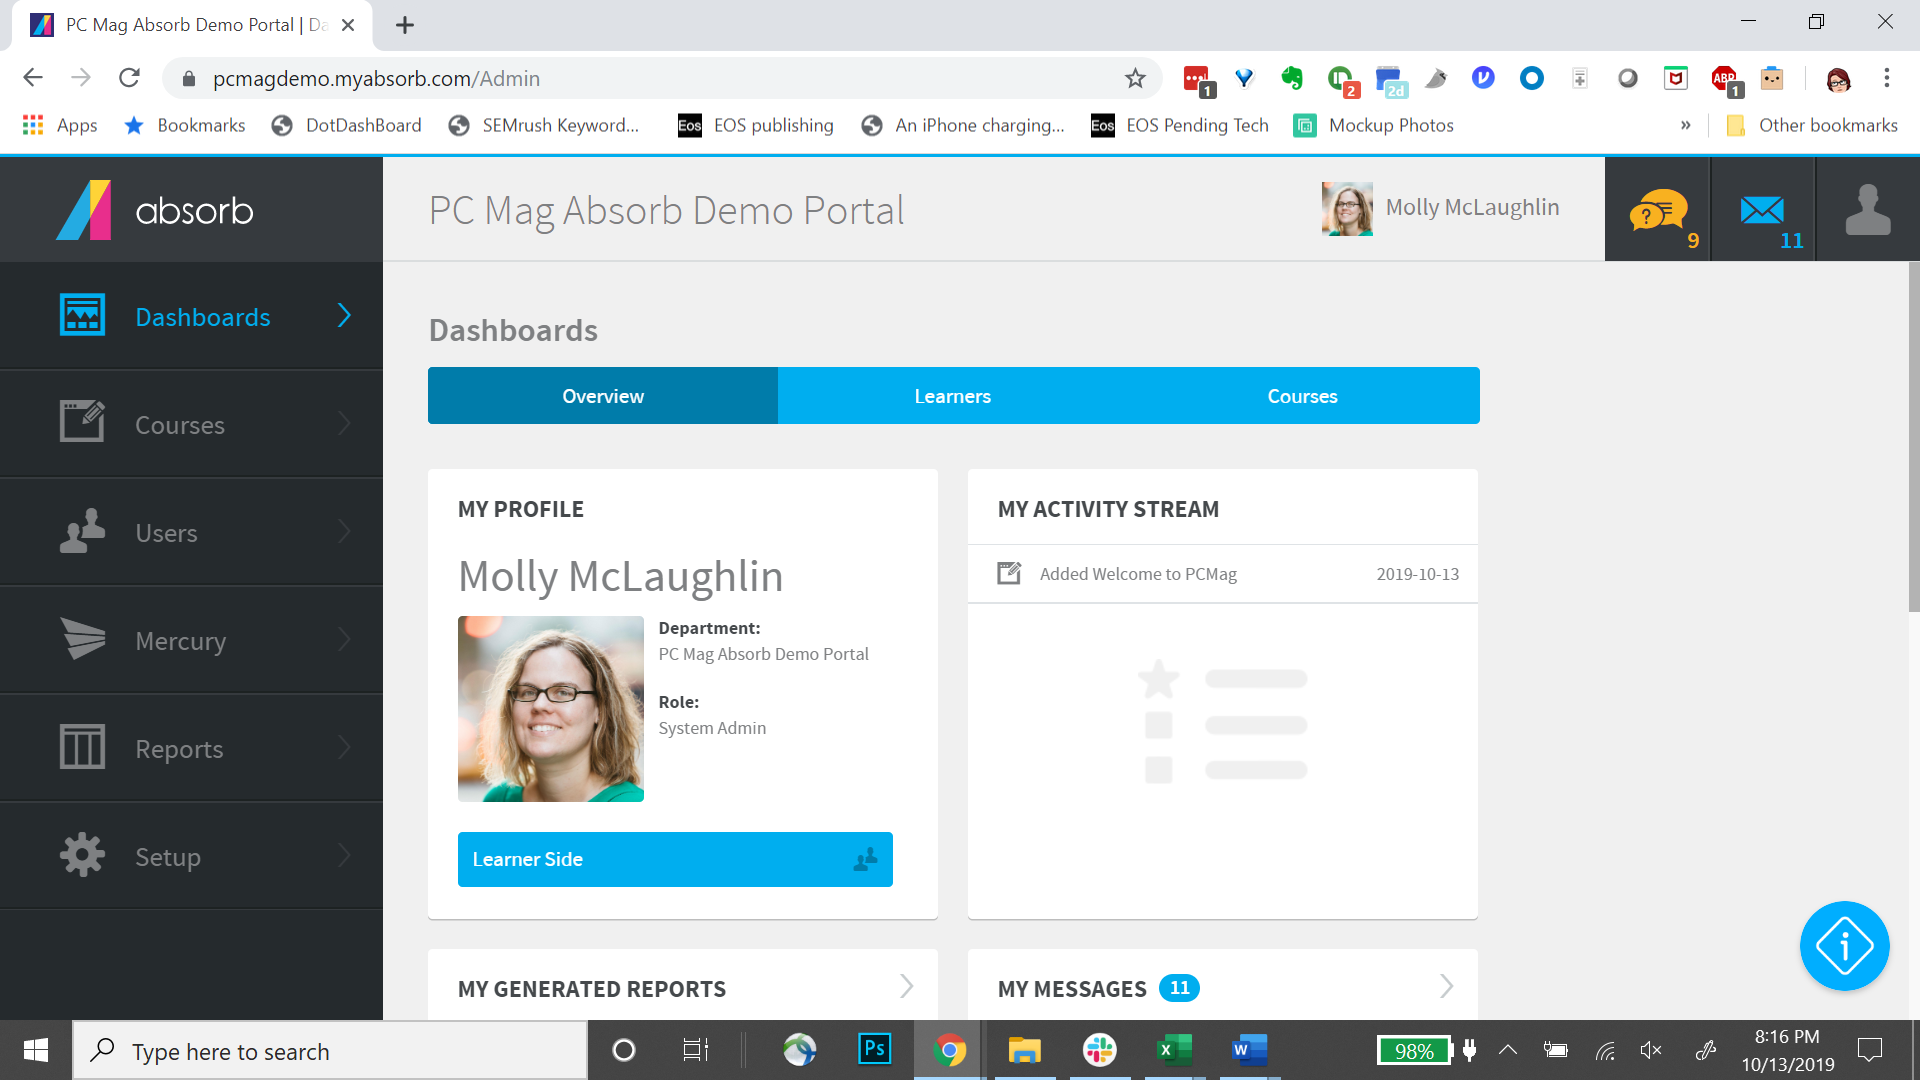Screen dimensions: 1920x1080
Task: Expand the Dashboards sidebar chevron
Action: coord(344,316)
